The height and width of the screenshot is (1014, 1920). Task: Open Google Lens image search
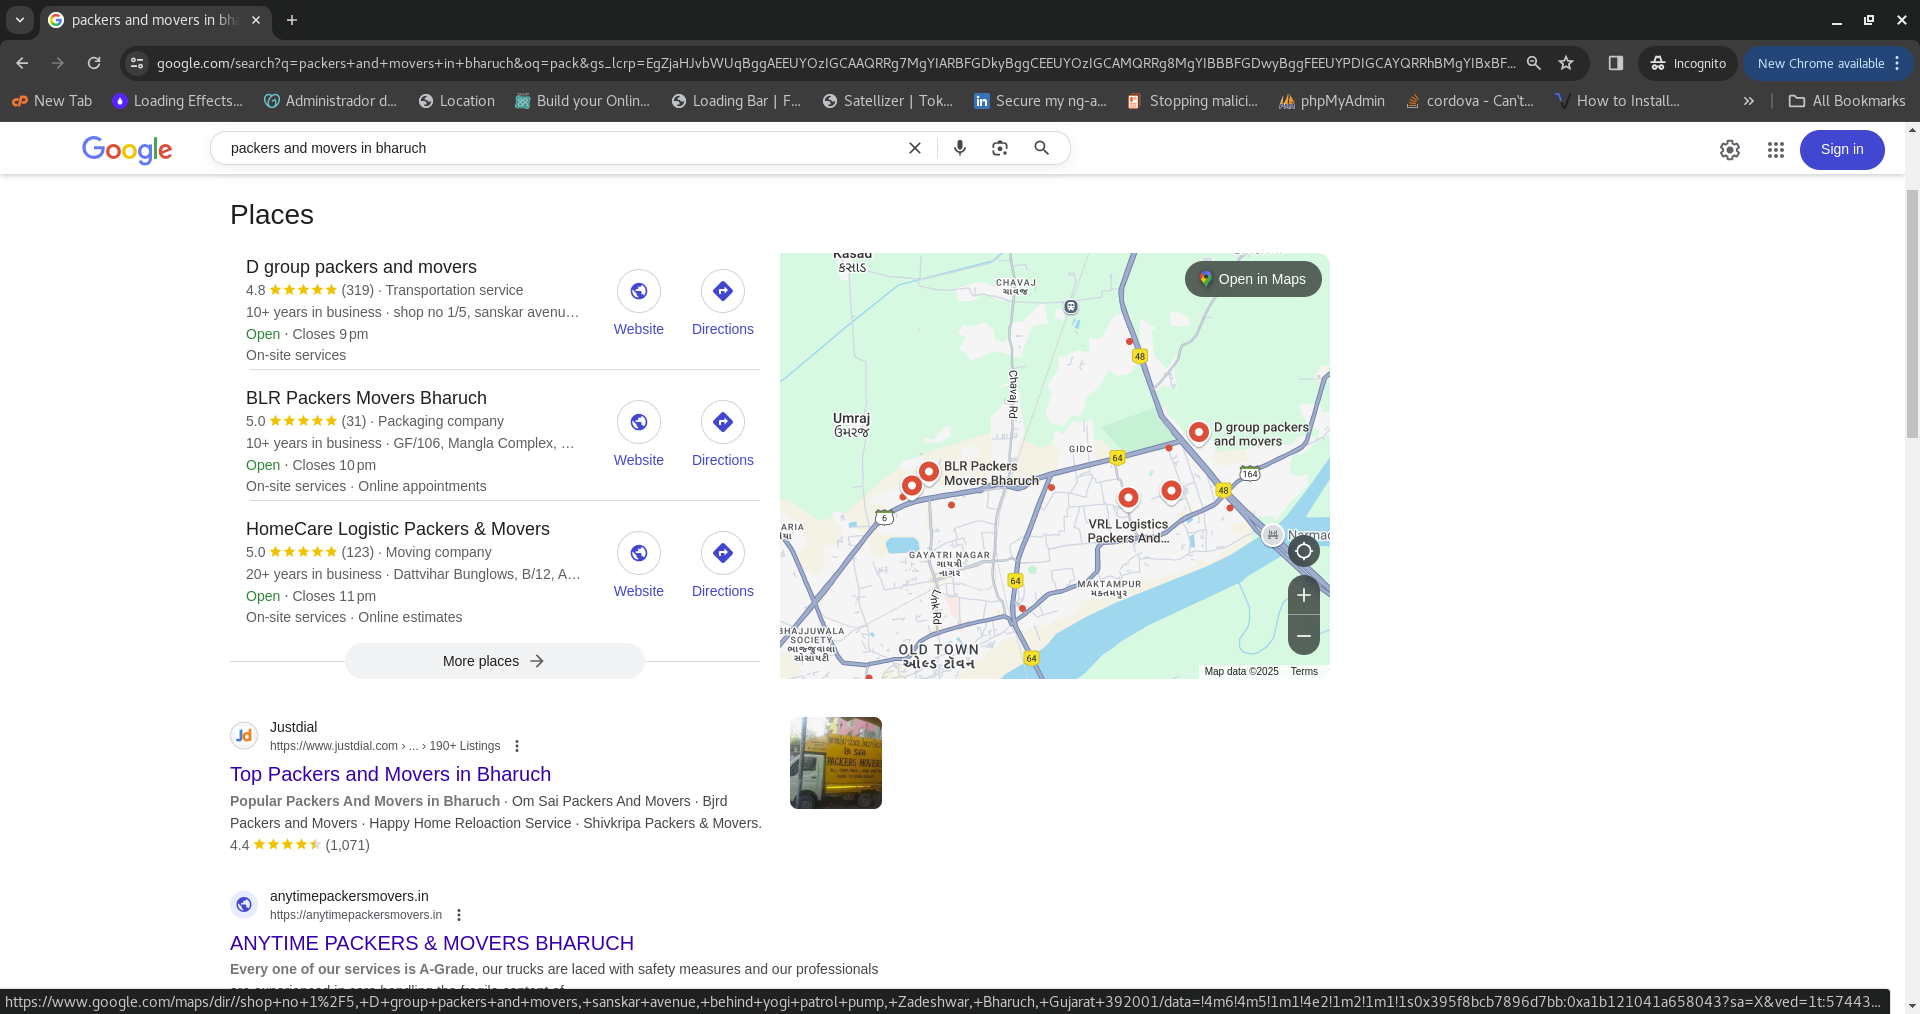coord(1000,148)
